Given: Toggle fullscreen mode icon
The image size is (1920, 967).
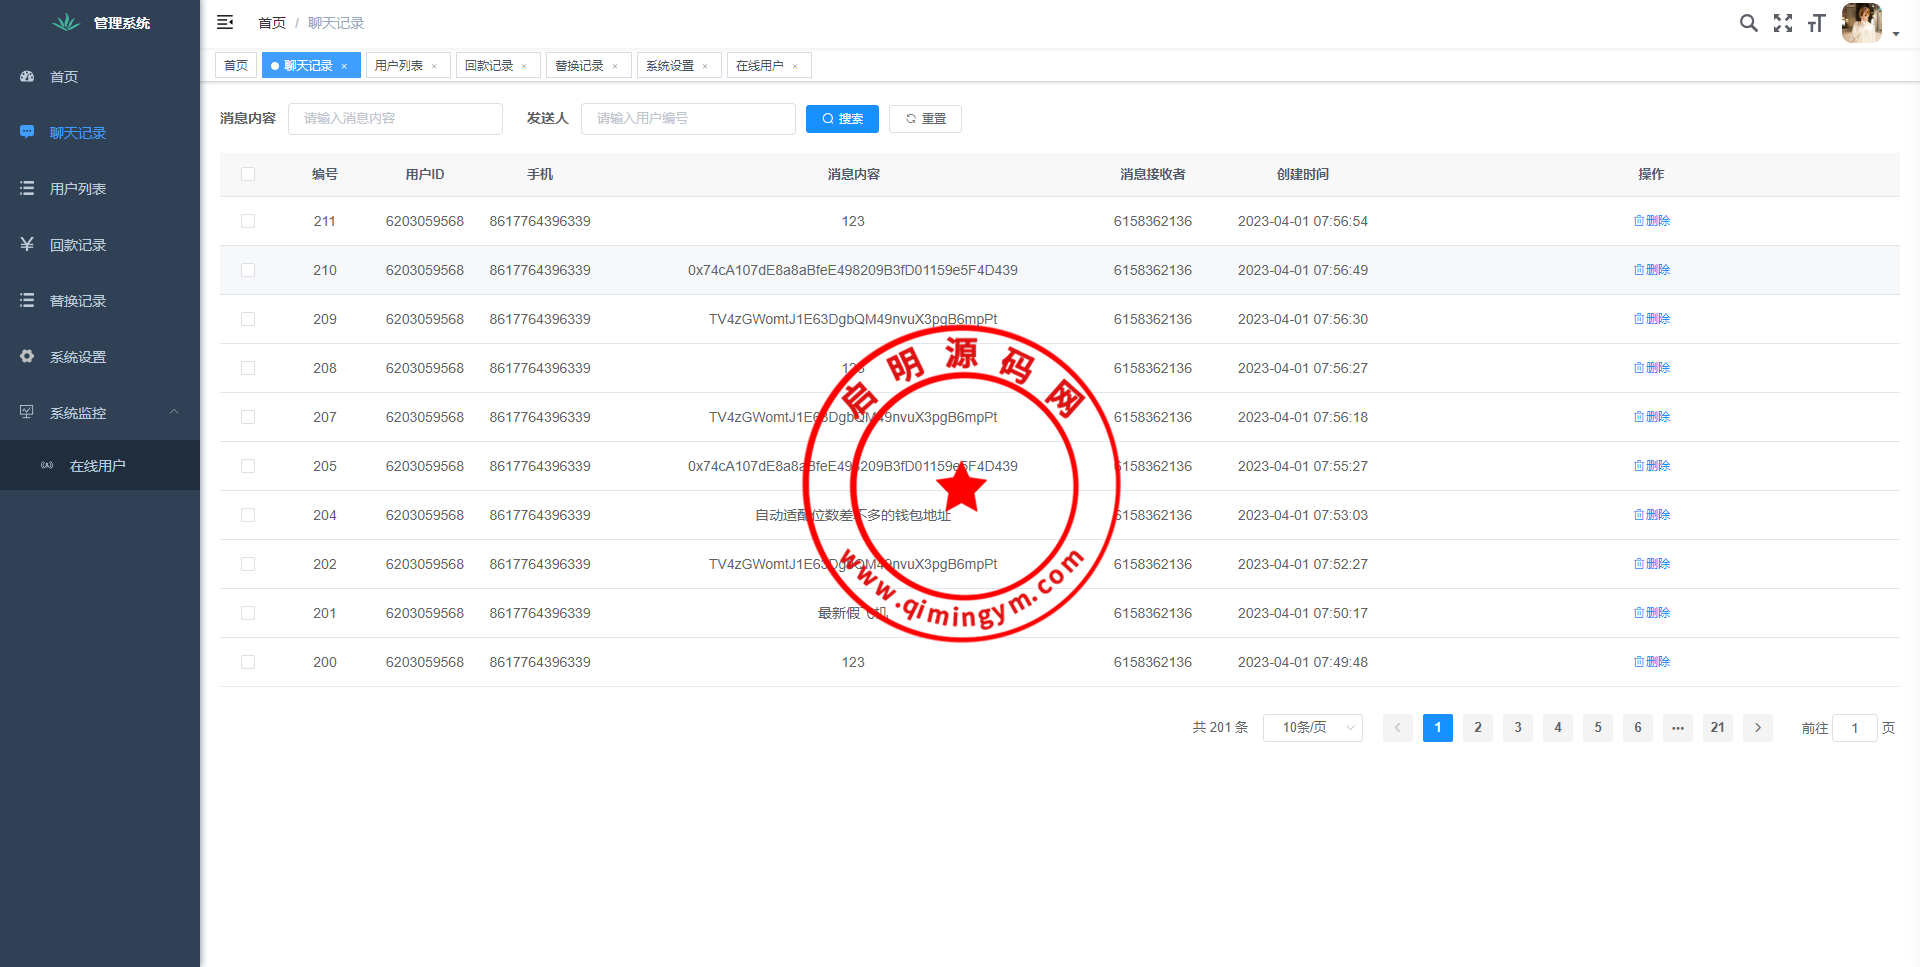Looking at the screenshot, I should [x=1783, y=23].
